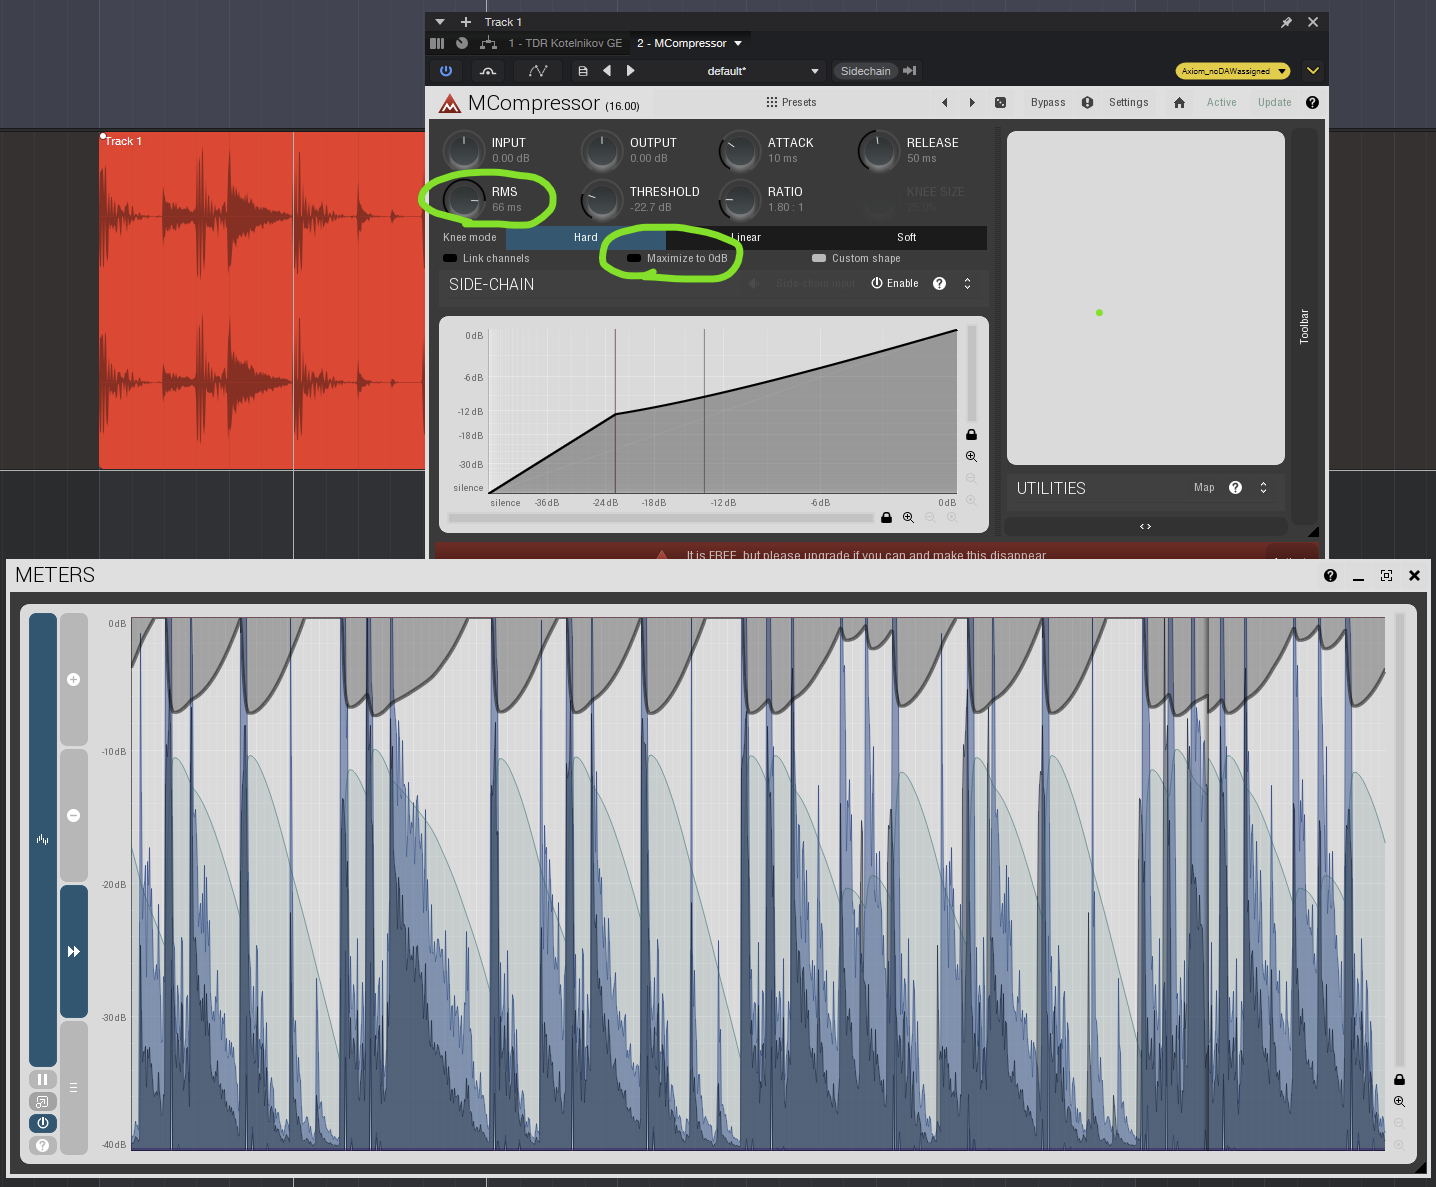Click the sidechain routing arrow icon
This screenshot has height=1187, width=1436.
(x=910, y=71)
